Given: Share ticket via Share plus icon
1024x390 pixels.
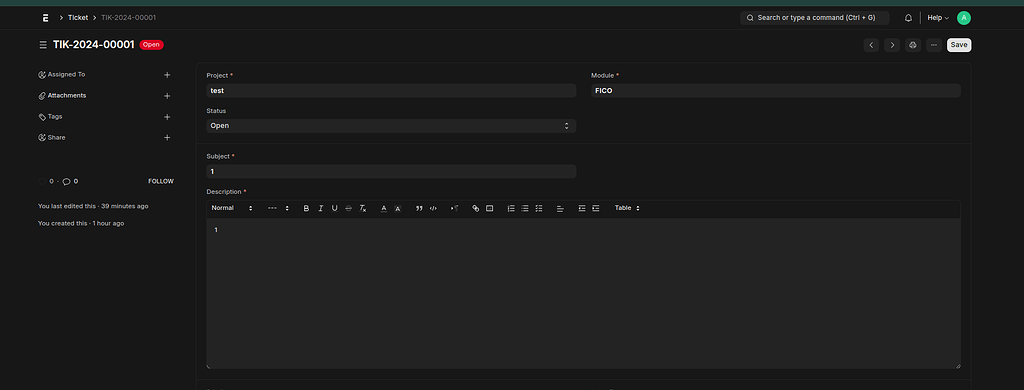Looking at the screenshot, I should pos(167,138).
